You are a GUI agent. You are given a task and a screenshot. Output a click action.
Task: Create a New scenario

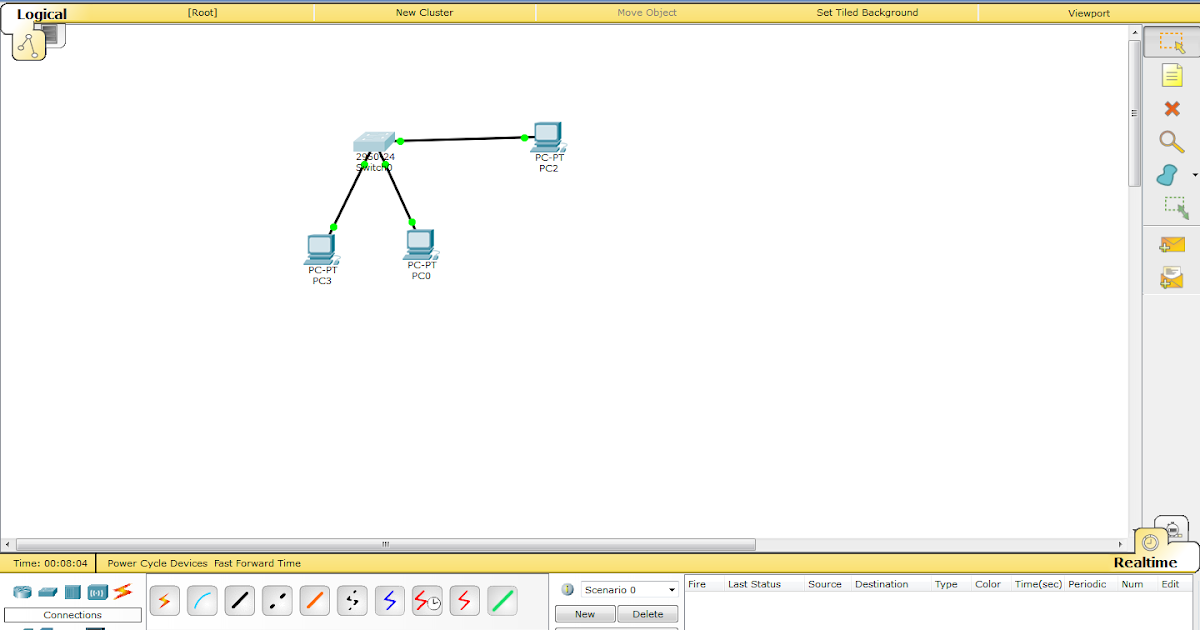(584, 614)
